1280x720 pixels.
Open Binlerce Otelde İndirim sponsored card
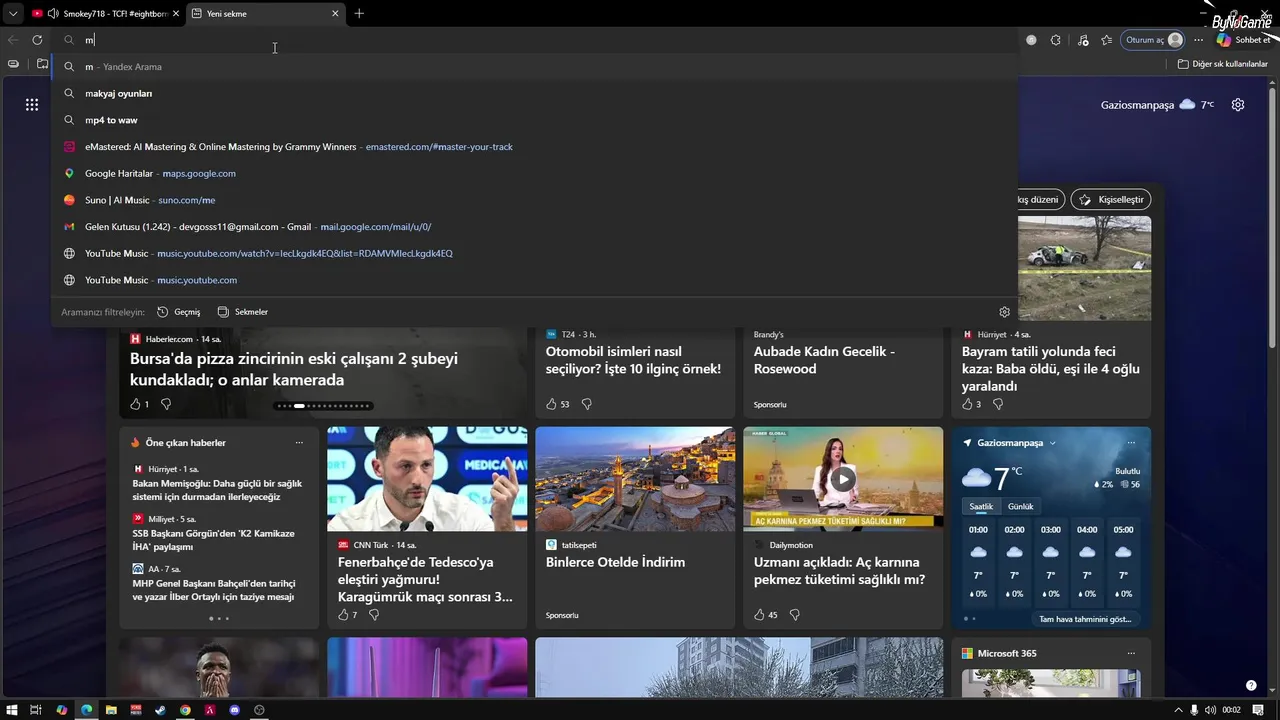coord(615,562)
